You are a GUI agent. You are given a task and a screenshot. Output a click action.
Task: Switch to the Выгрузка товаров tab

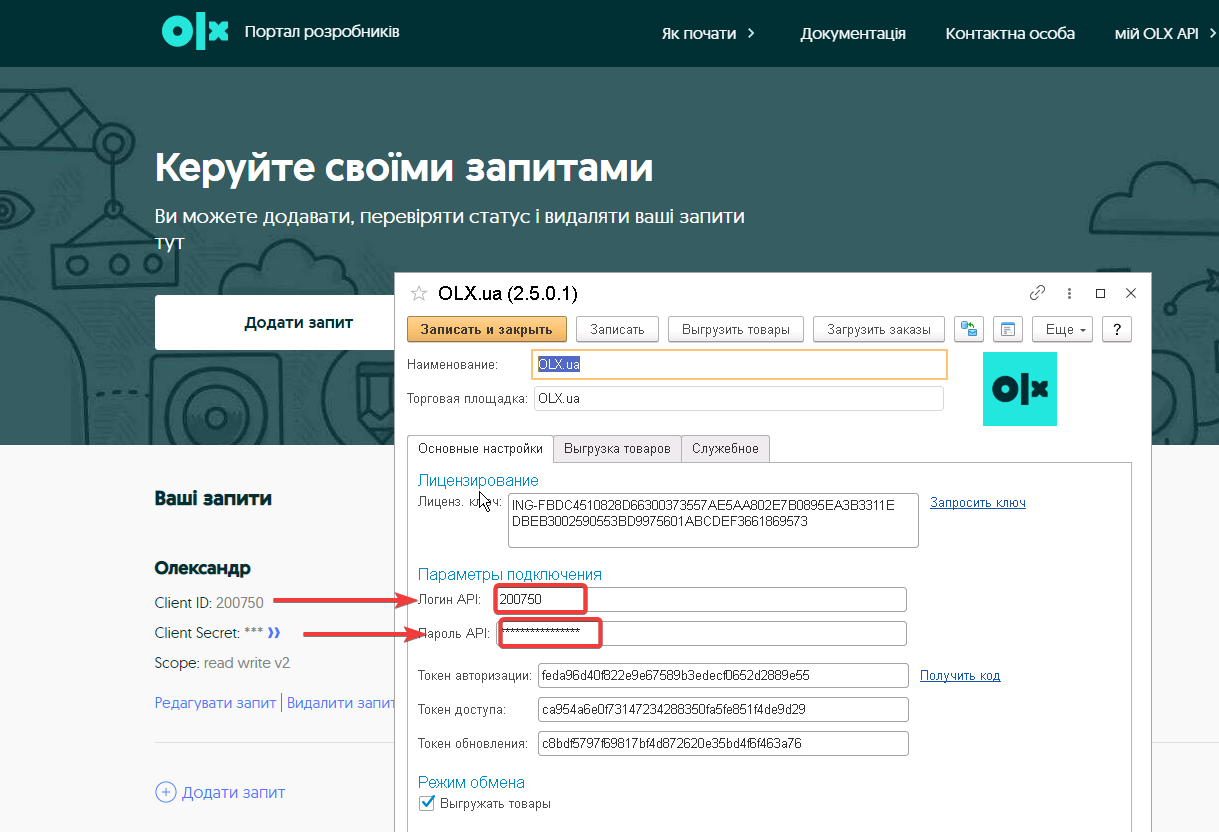pos(617,448)
